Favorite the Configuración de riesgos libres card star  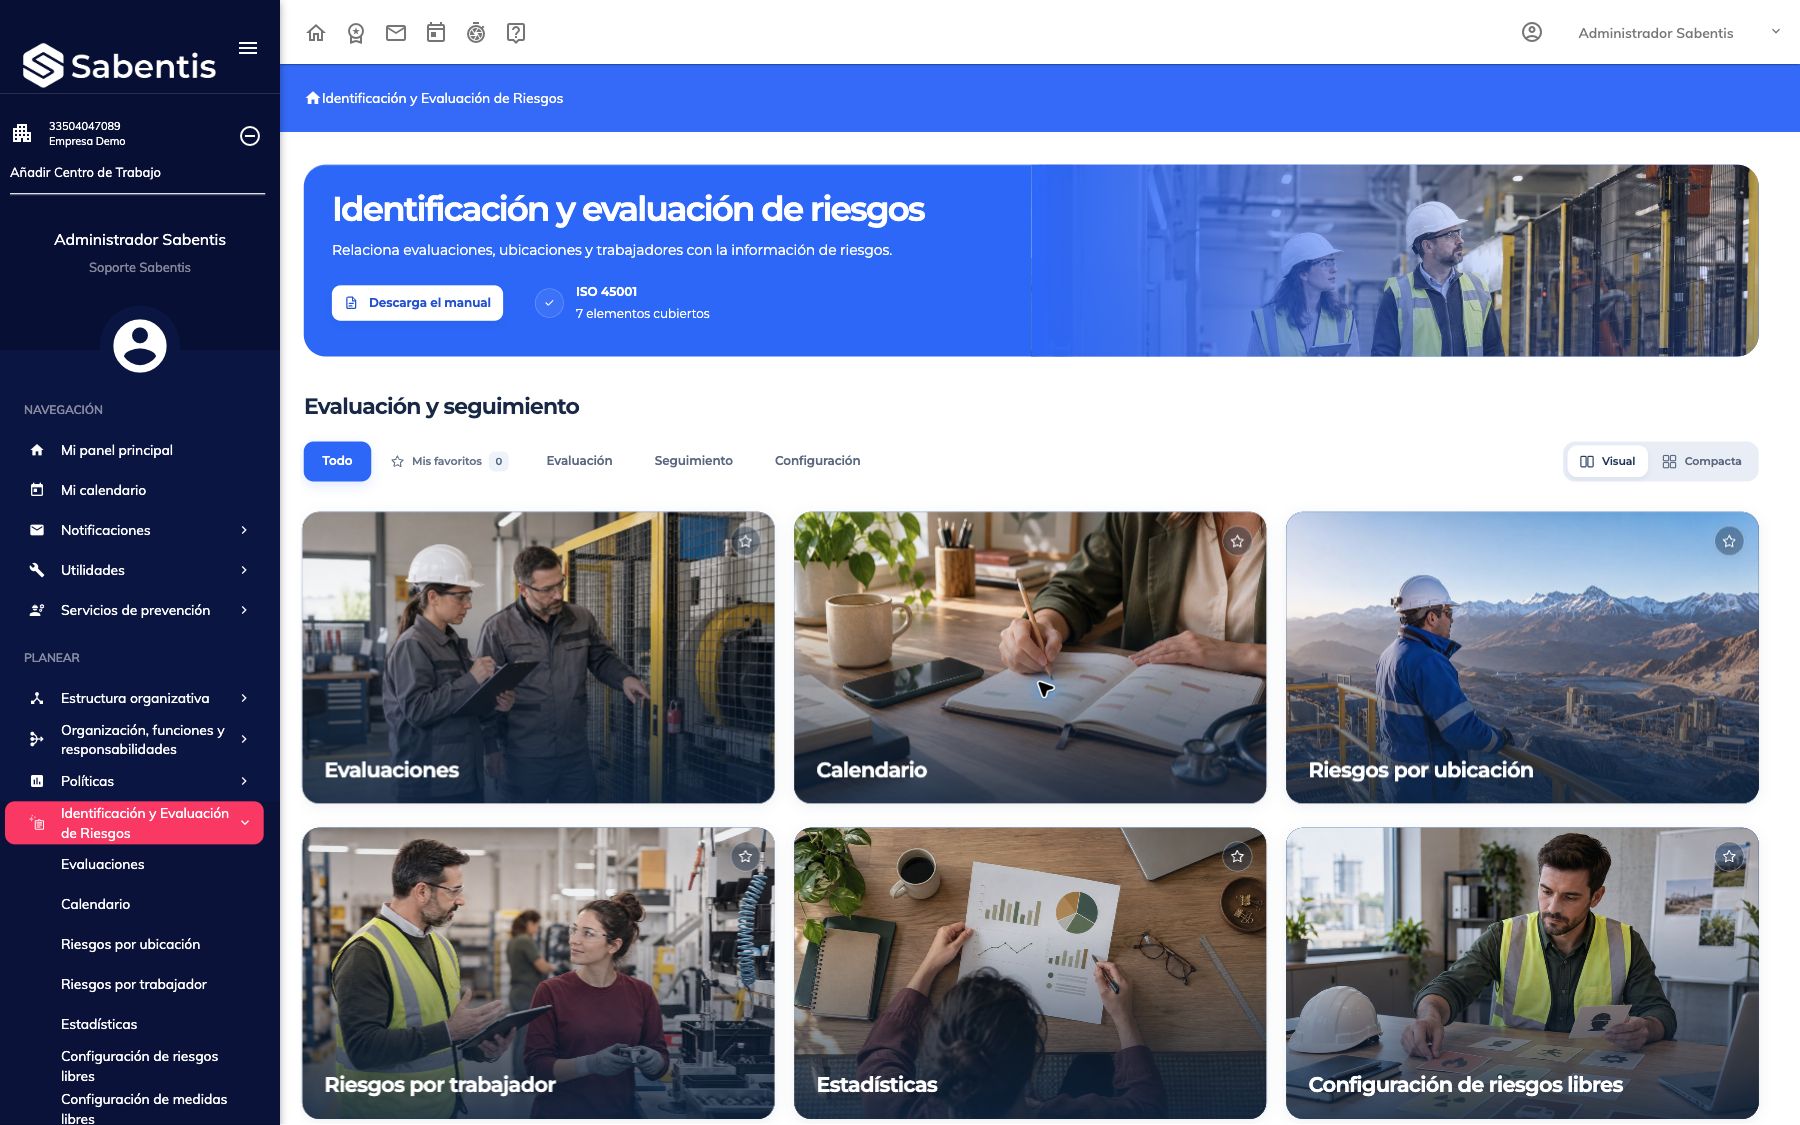(x=1730, y=856)
